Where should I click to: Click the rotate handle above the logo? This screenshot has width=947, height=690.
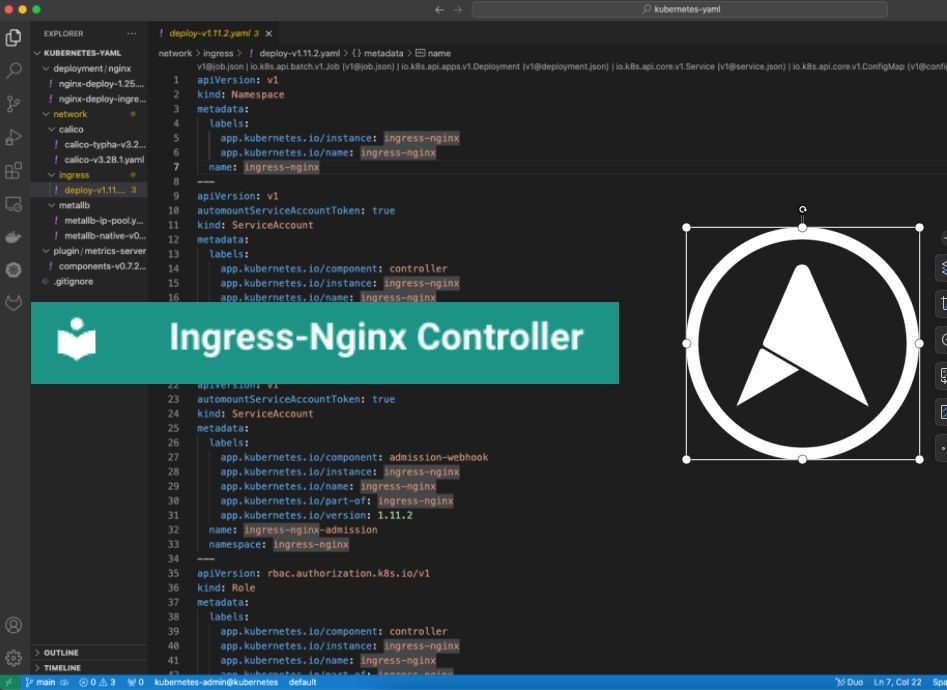803,210
